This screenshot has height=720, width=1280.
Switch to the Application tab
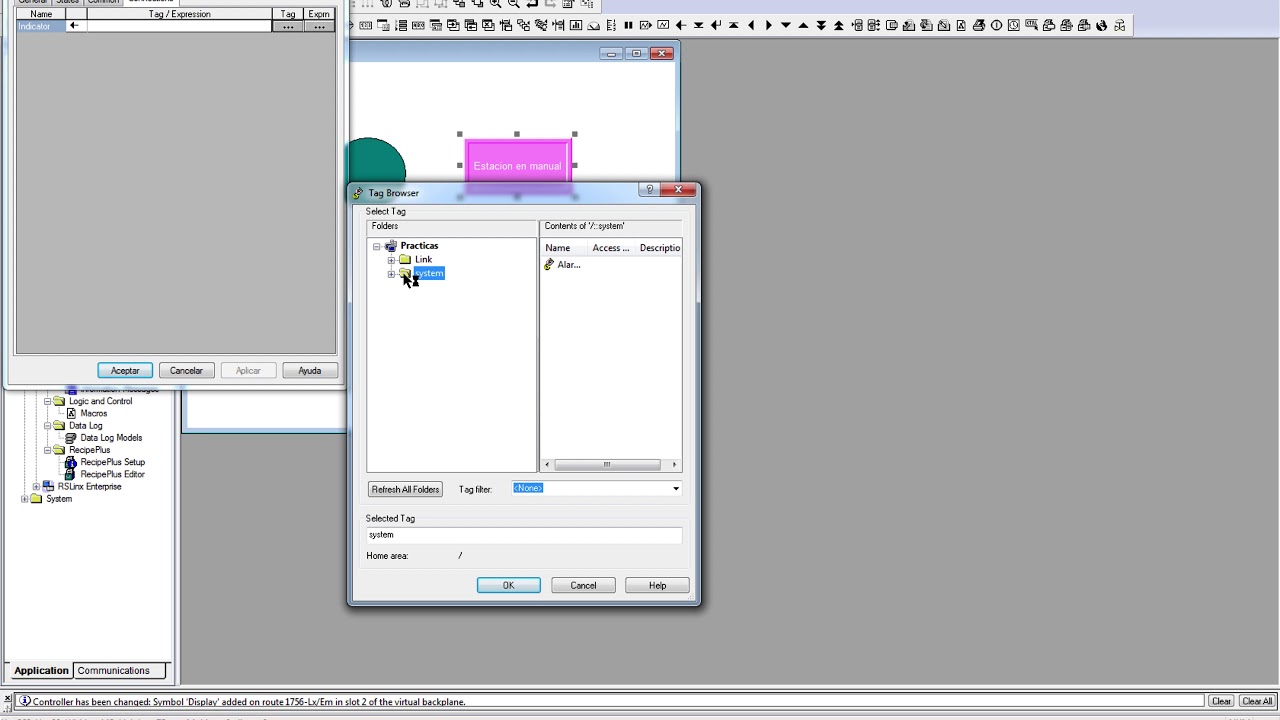click(41, 671)
